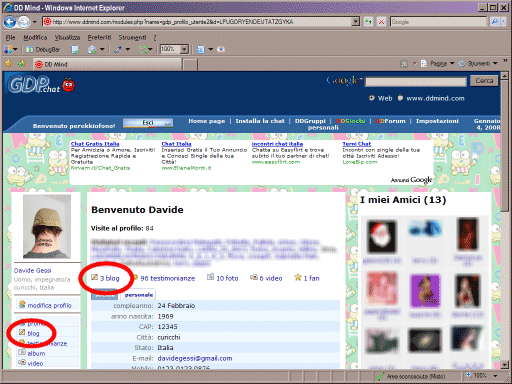The height and width of the screenshot is (384, 512).
Task: Go back with the browser Back arrow
Action: [x=10, y=22]
